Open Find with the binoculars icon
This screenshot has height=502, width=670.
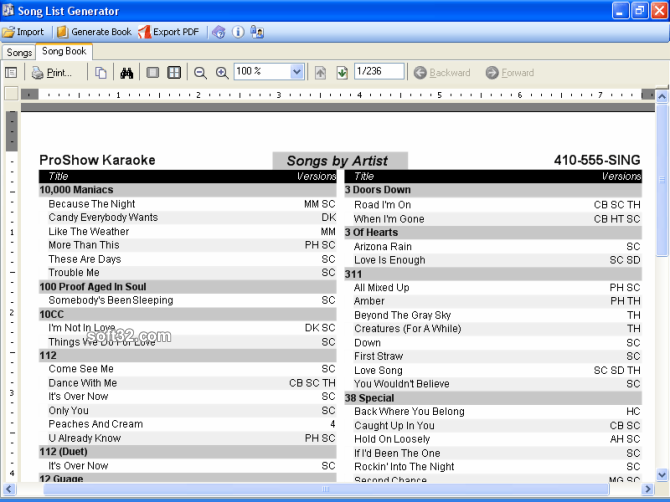[x=126, y=73]
